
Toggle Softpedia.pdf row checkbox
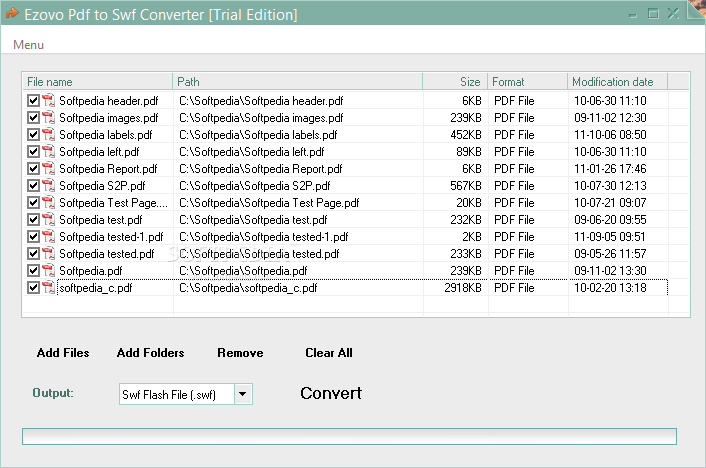[x=33, y=270]
